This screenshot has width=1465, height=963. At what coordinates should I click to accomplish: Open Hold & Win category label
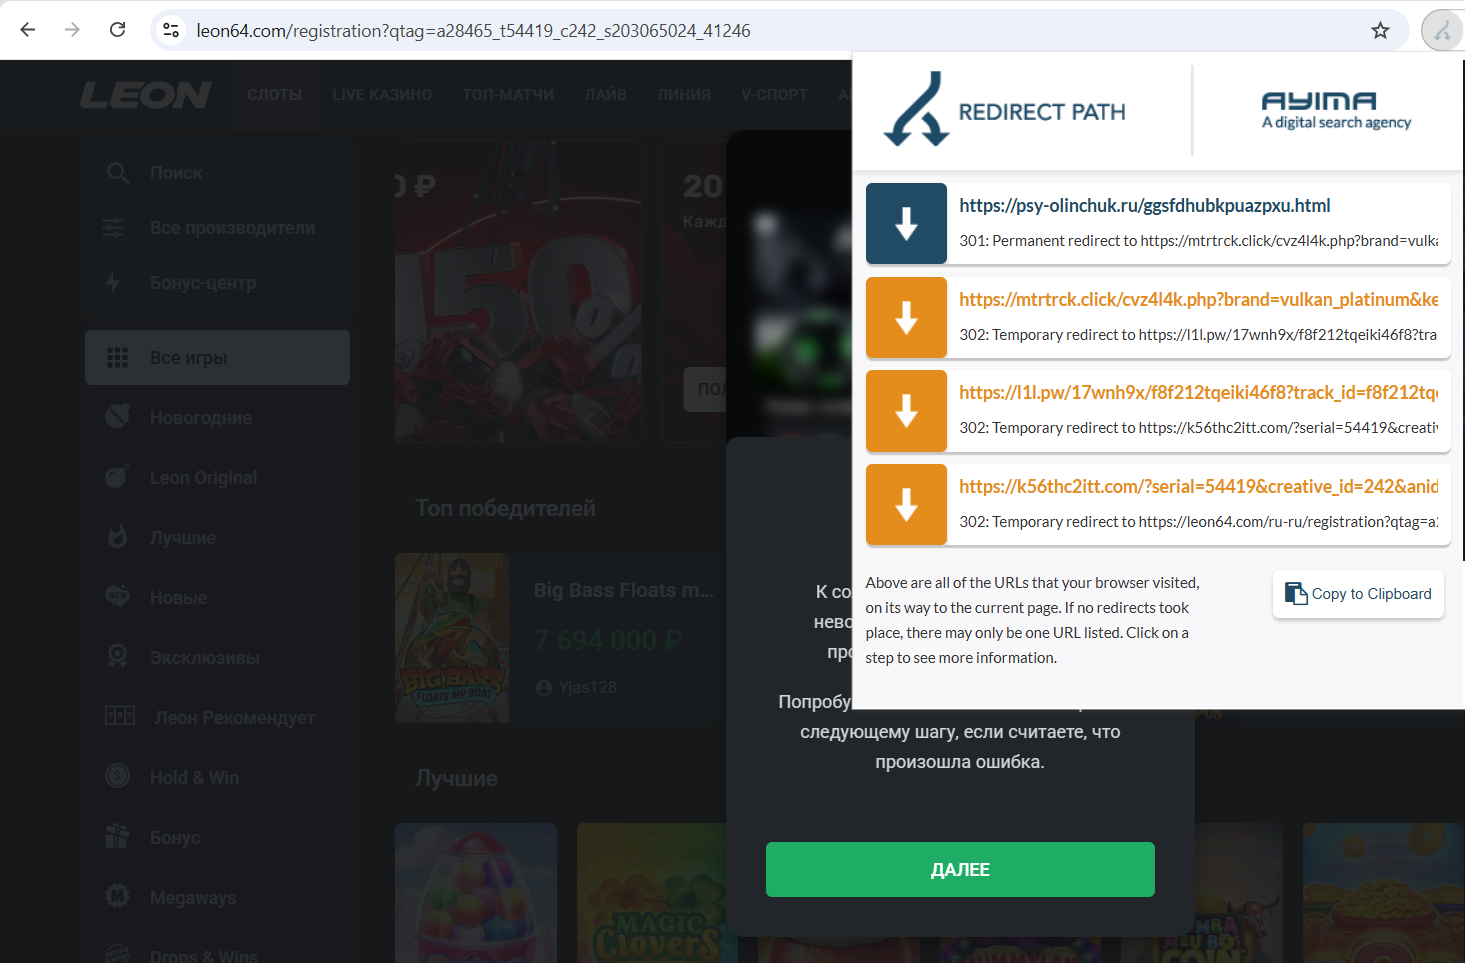coord(194,778)
